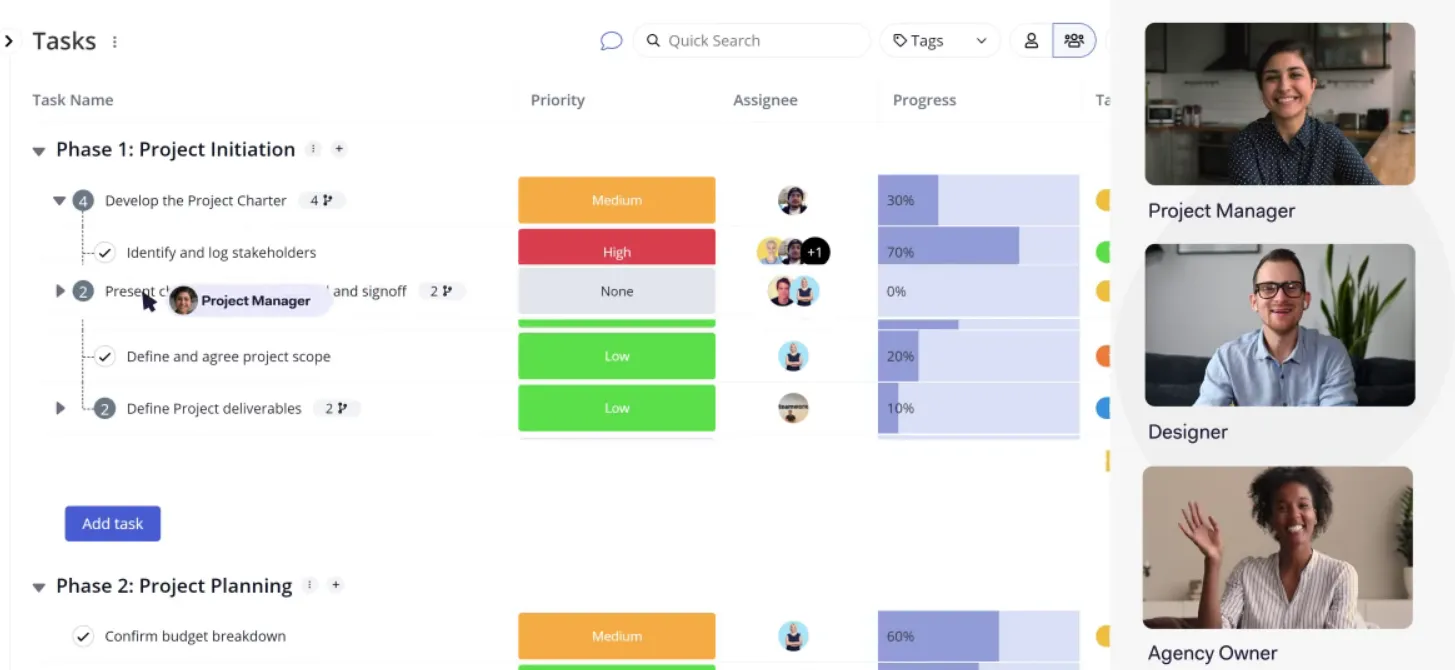1455x670 pixels.
Task: Click the single-user filter icon
Action: point(1031,41)
